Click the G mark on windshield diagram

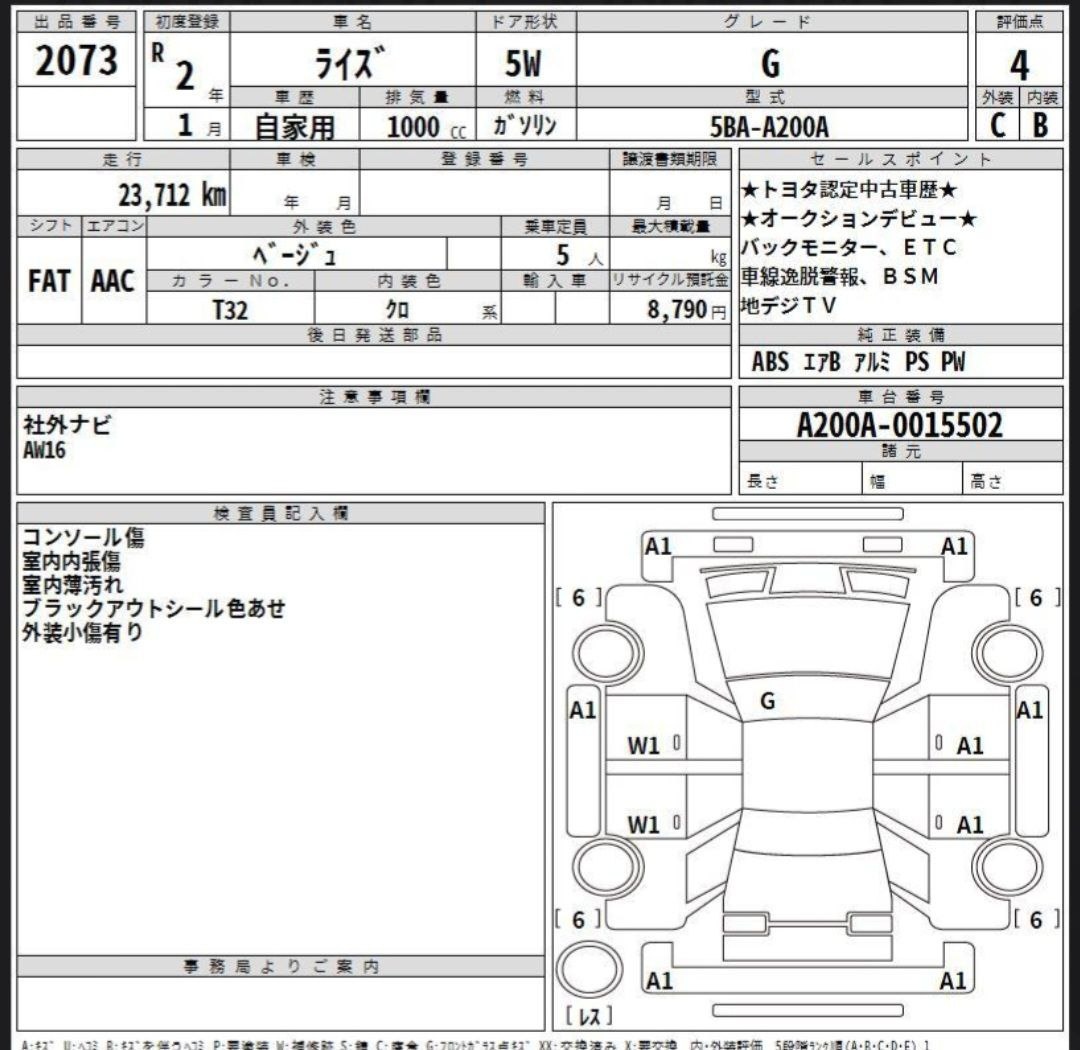(767, 701)
